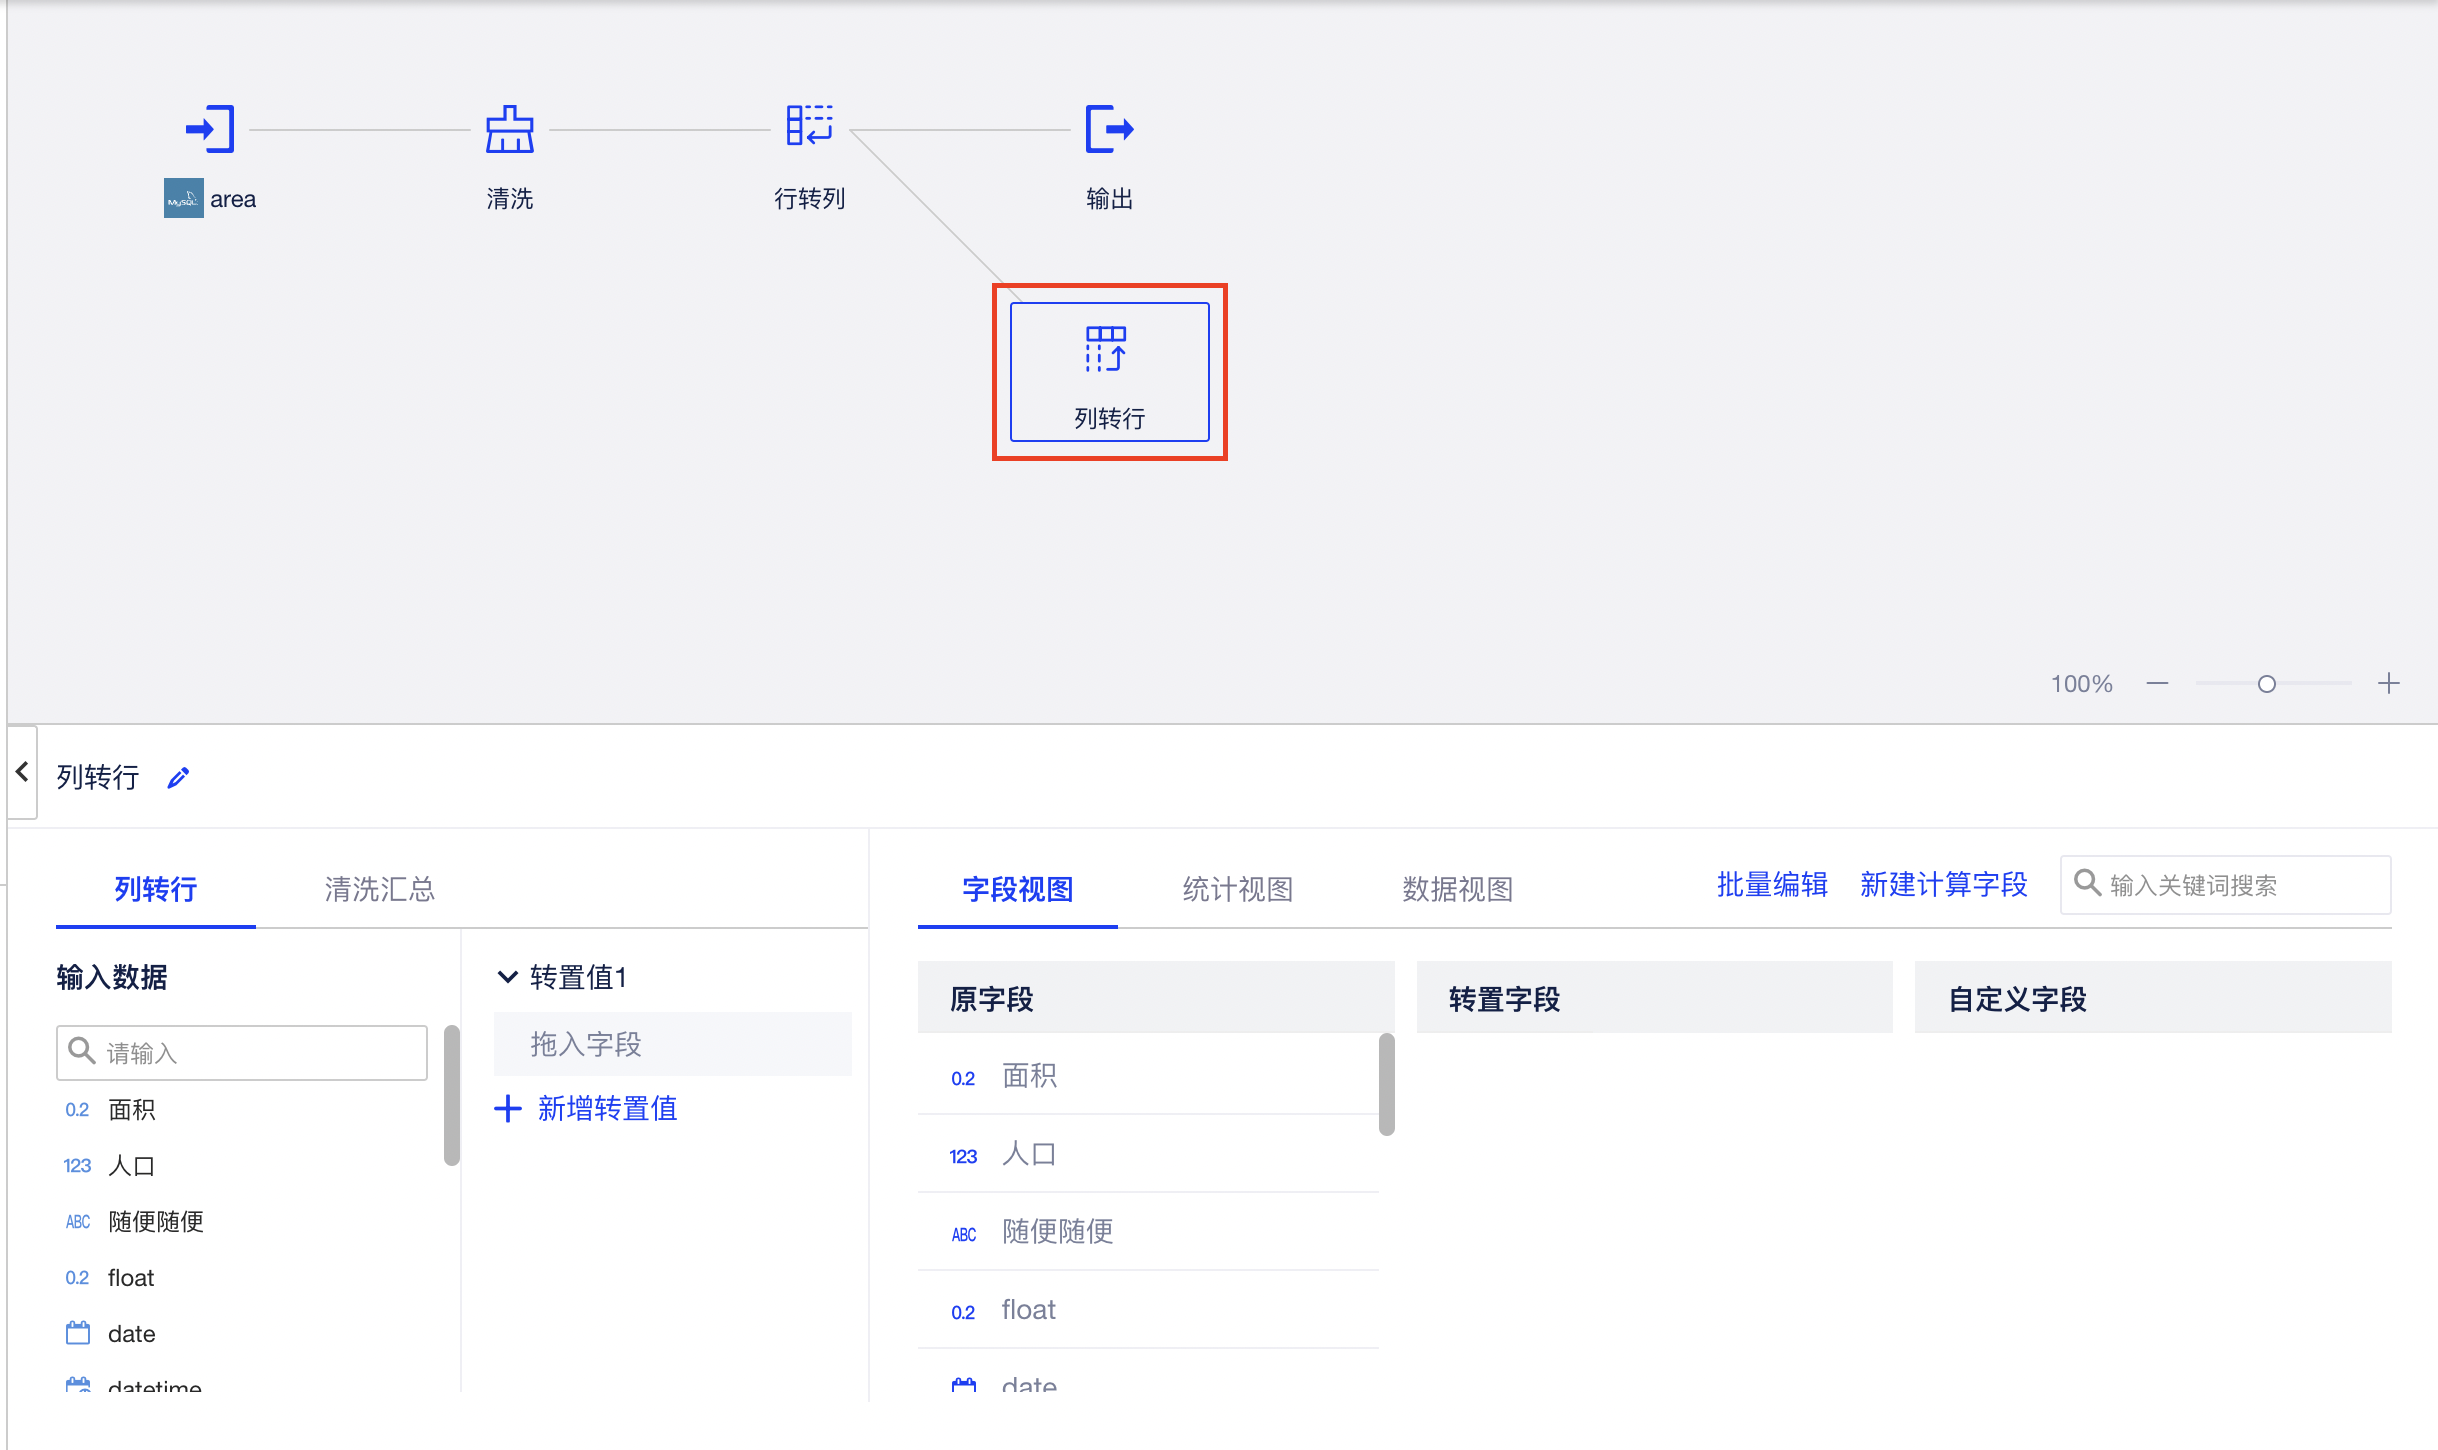The width and height of the screenshot is (2438, 1450).
Task: Open 批量编辑 for batch editing
Action: click(x=1771, y=884)
